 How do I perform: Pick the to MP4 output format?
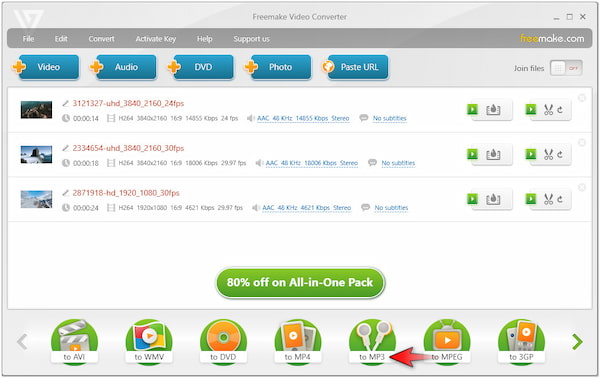pyautogui.click(x=298, y=342)
